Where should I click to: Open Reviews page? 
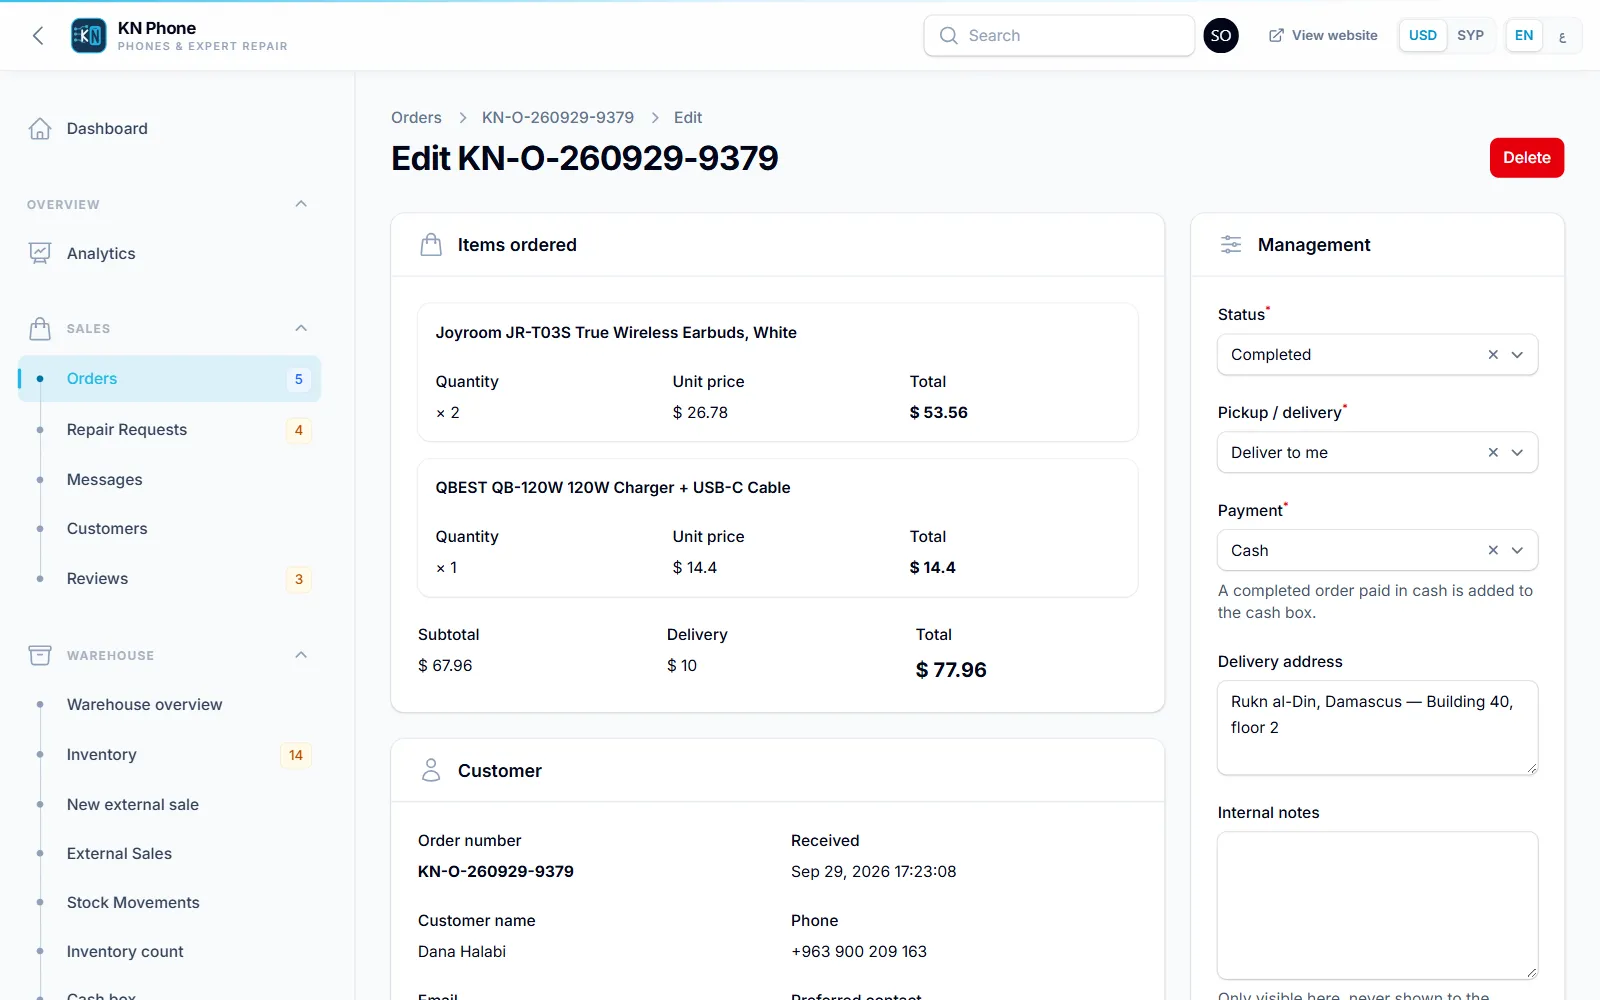(170, 579)
